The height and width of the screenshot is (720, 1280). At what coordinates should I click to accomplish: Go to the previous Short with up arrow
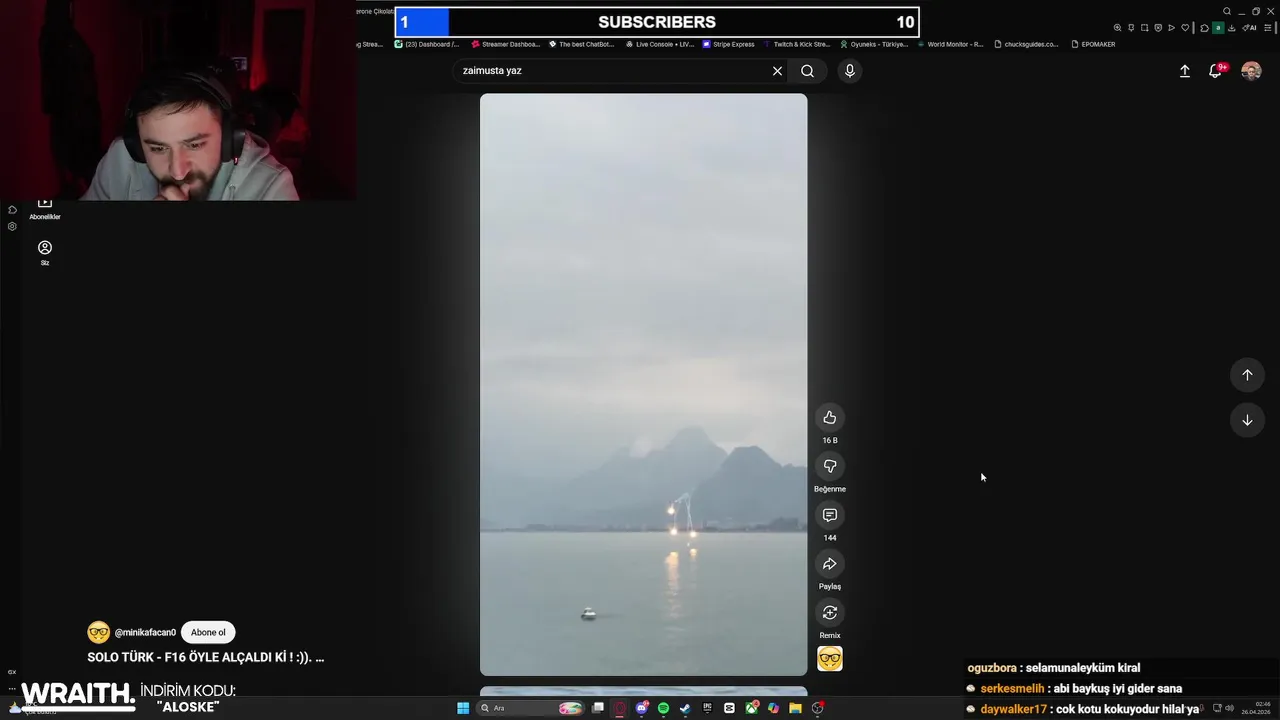point(1247,375)
